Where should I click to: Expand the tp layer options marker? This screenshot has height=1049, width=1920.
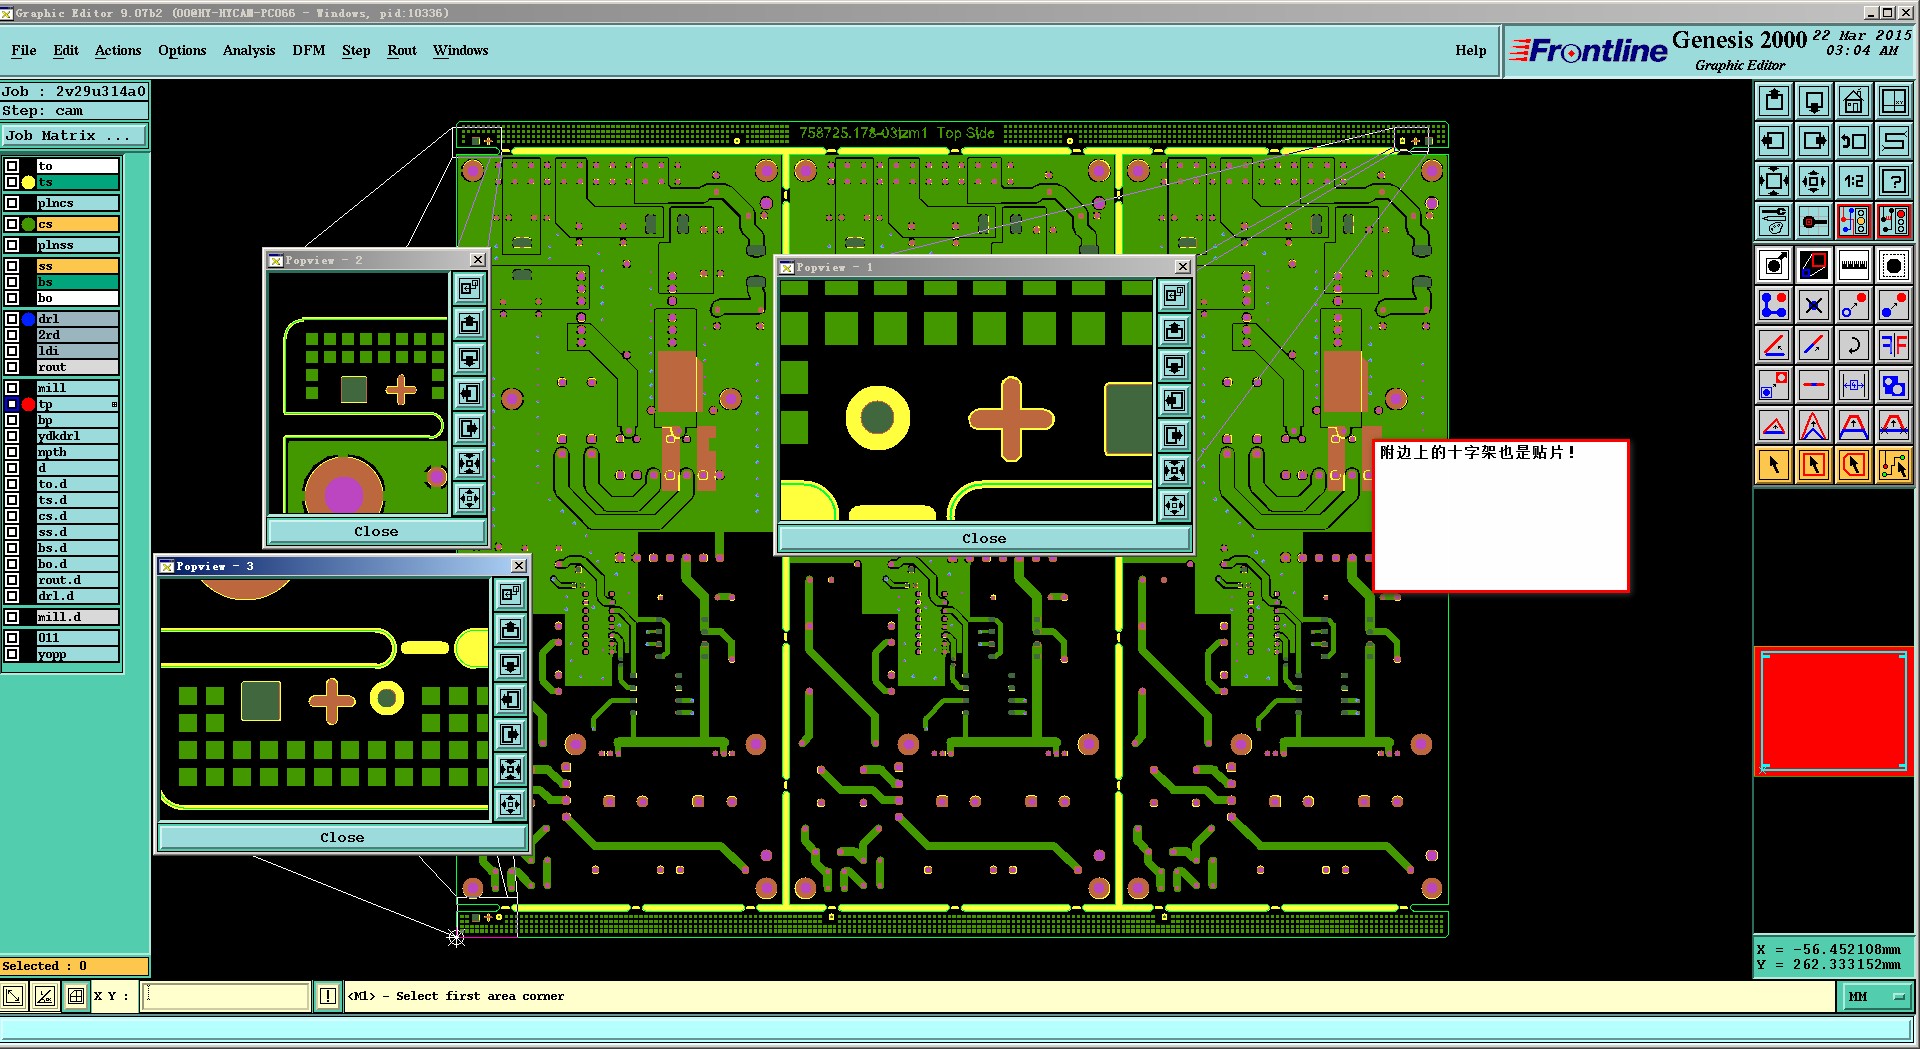(114, 404)
